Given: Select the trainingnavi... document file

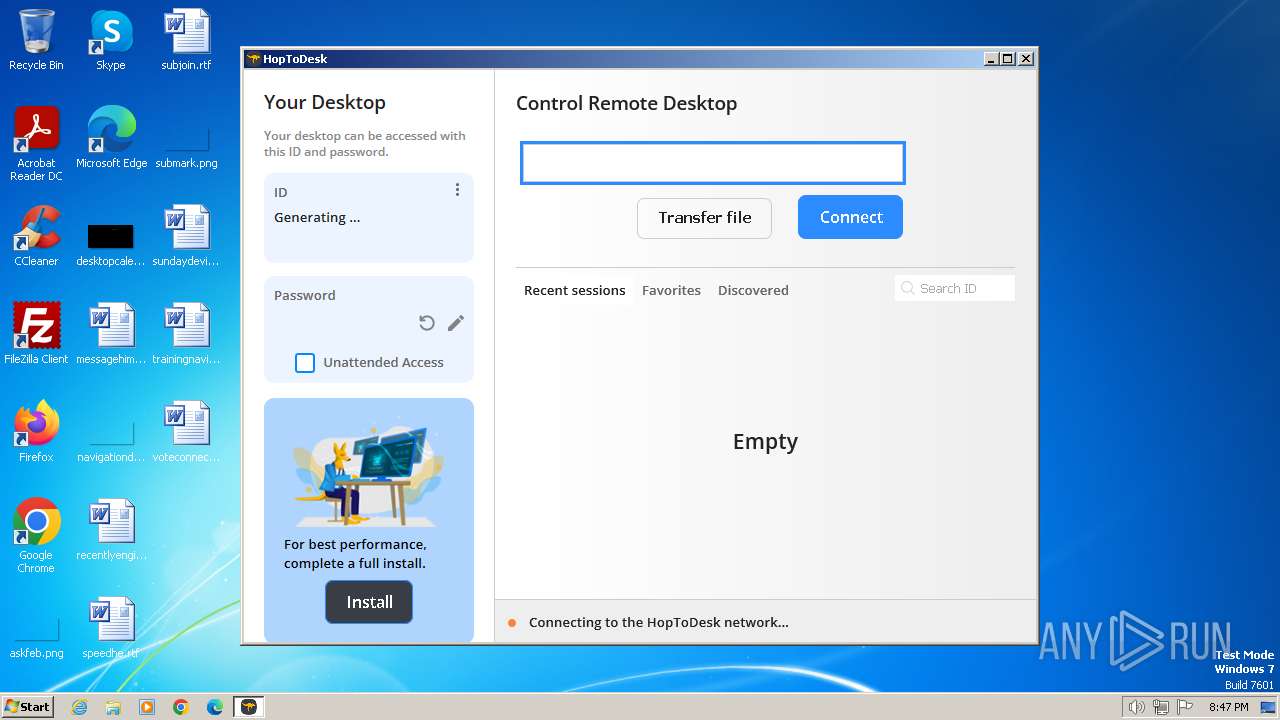Looking at the screenshot, I should [186, 334].
